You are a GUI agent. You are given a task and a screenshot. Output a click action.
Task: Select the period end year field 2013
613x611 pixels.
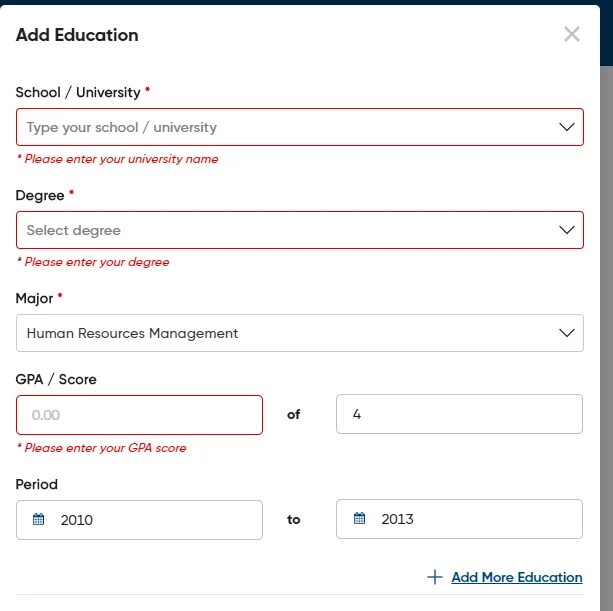[470, 520]
